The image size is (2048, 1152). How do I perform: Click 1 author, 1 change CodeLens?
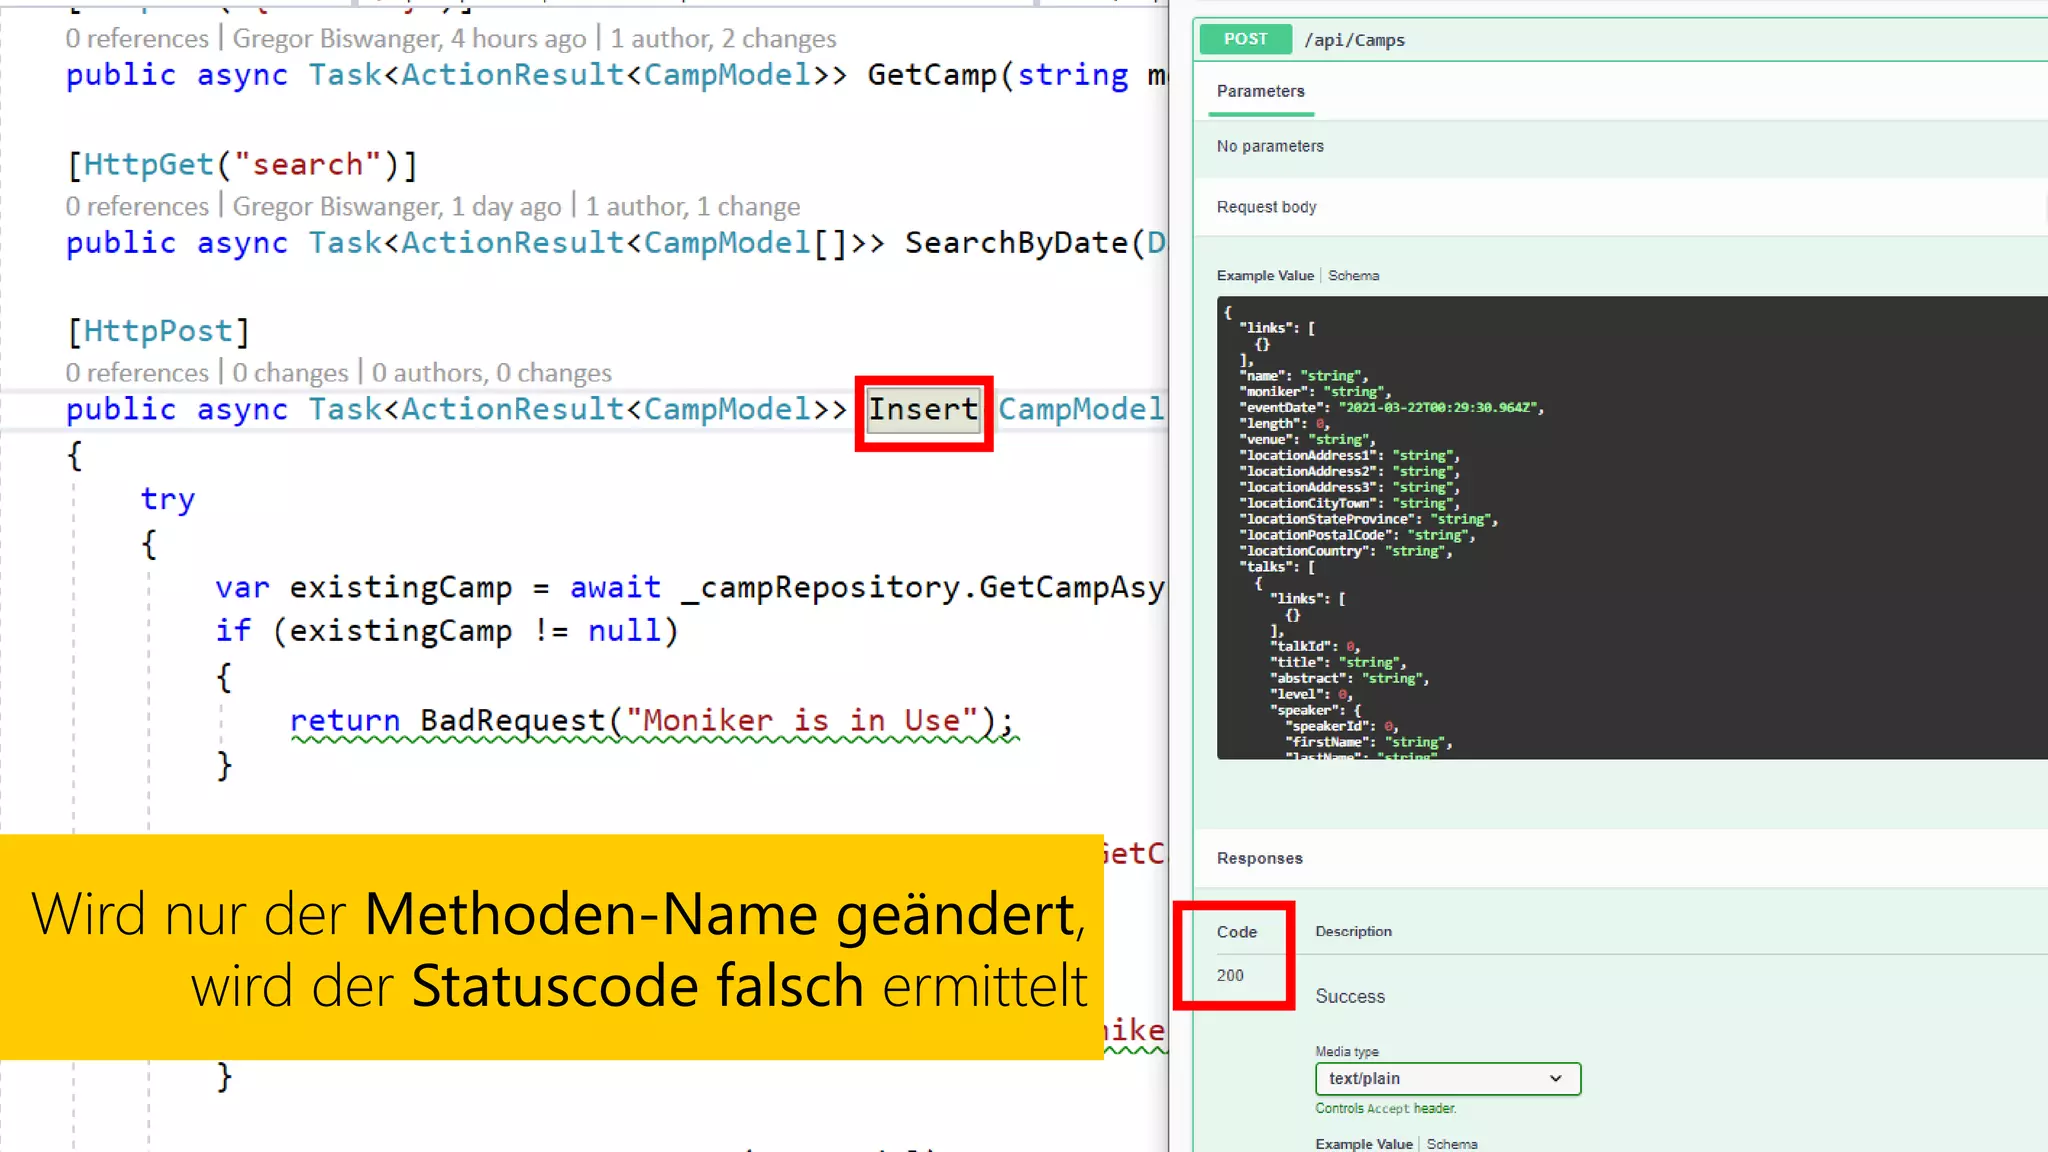pyautogui.click(x=693, y=207)
